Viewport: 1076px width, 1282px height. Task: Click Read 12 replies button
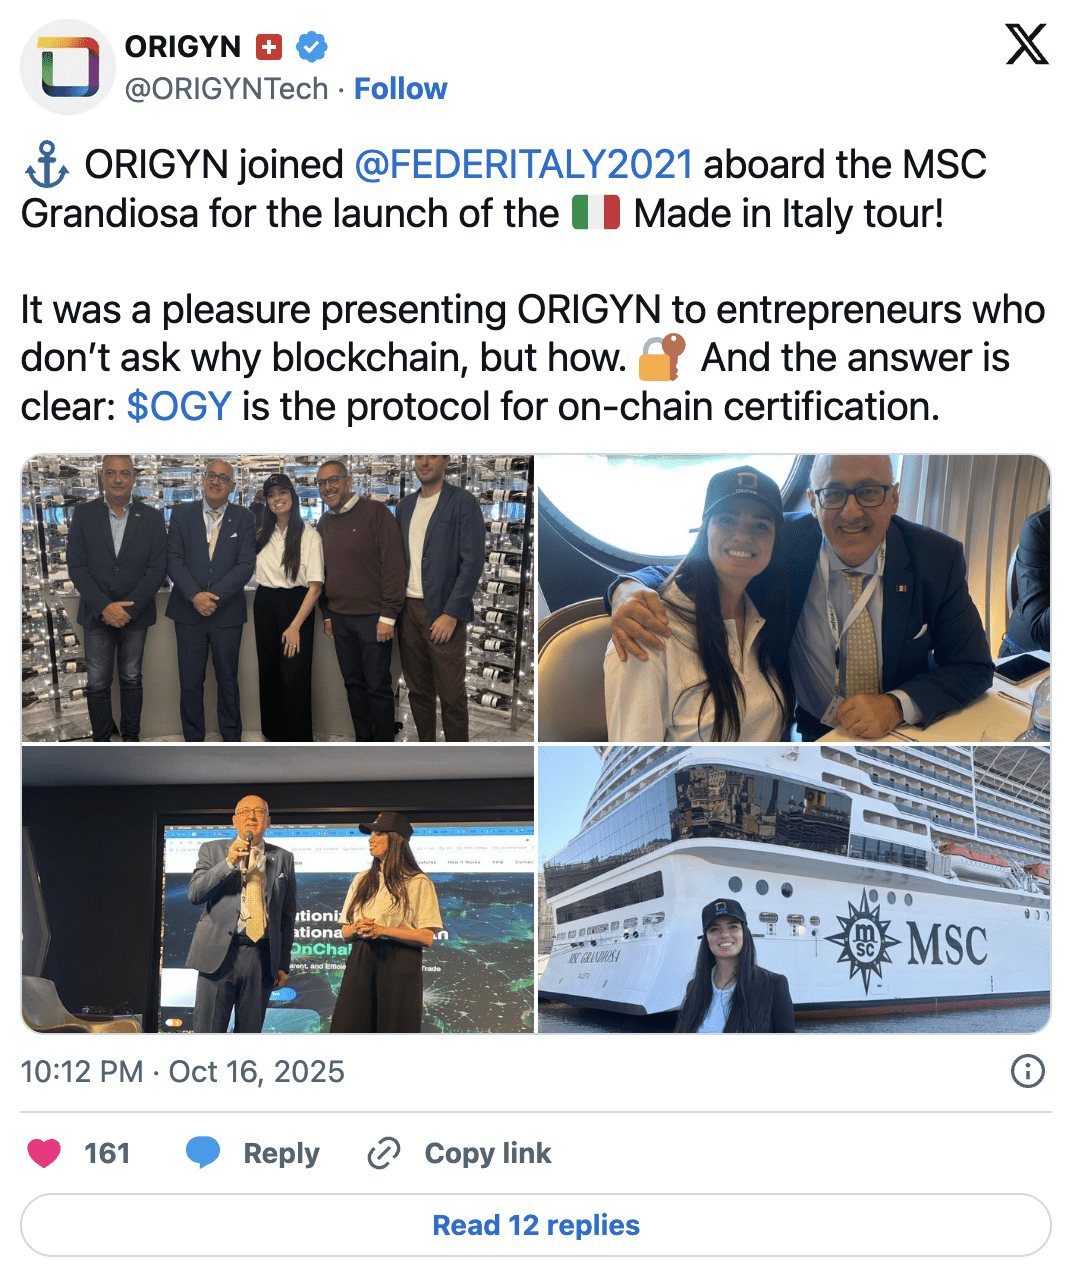click(x=536, y=1225)
